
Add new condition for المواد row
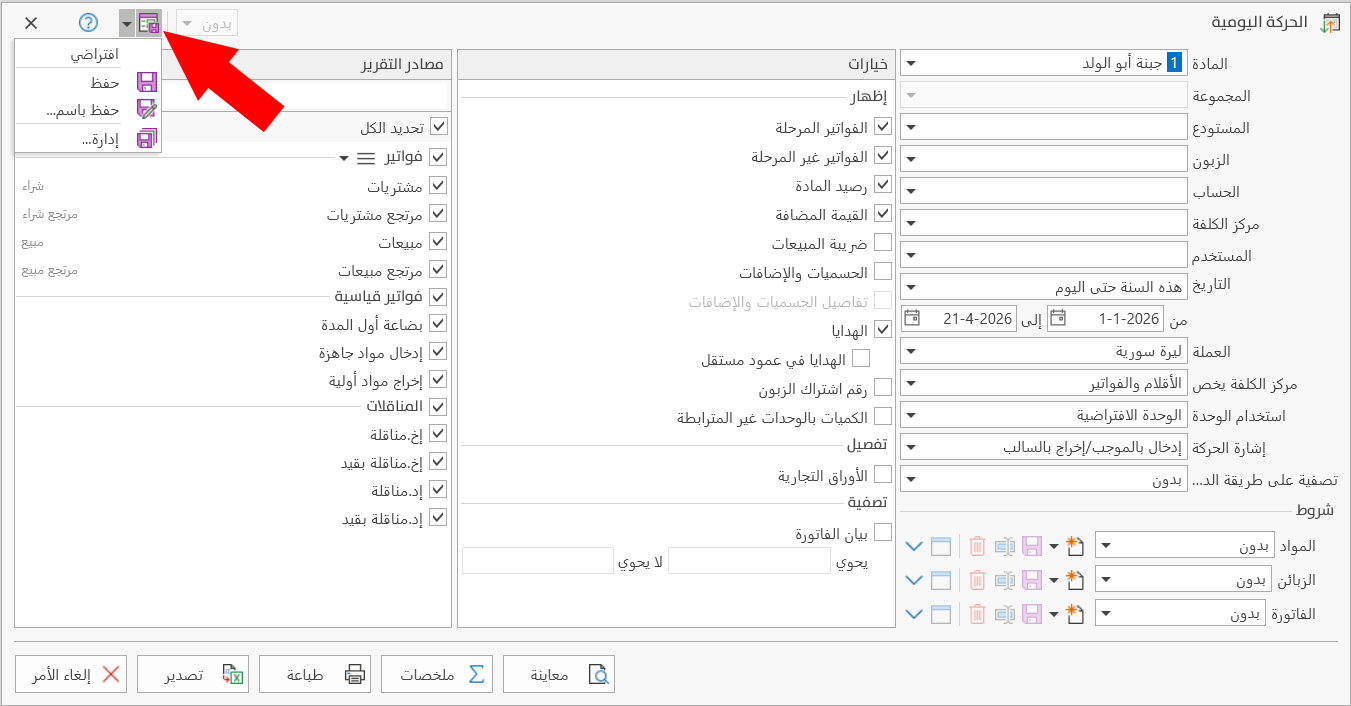[x=1075, y=546]
